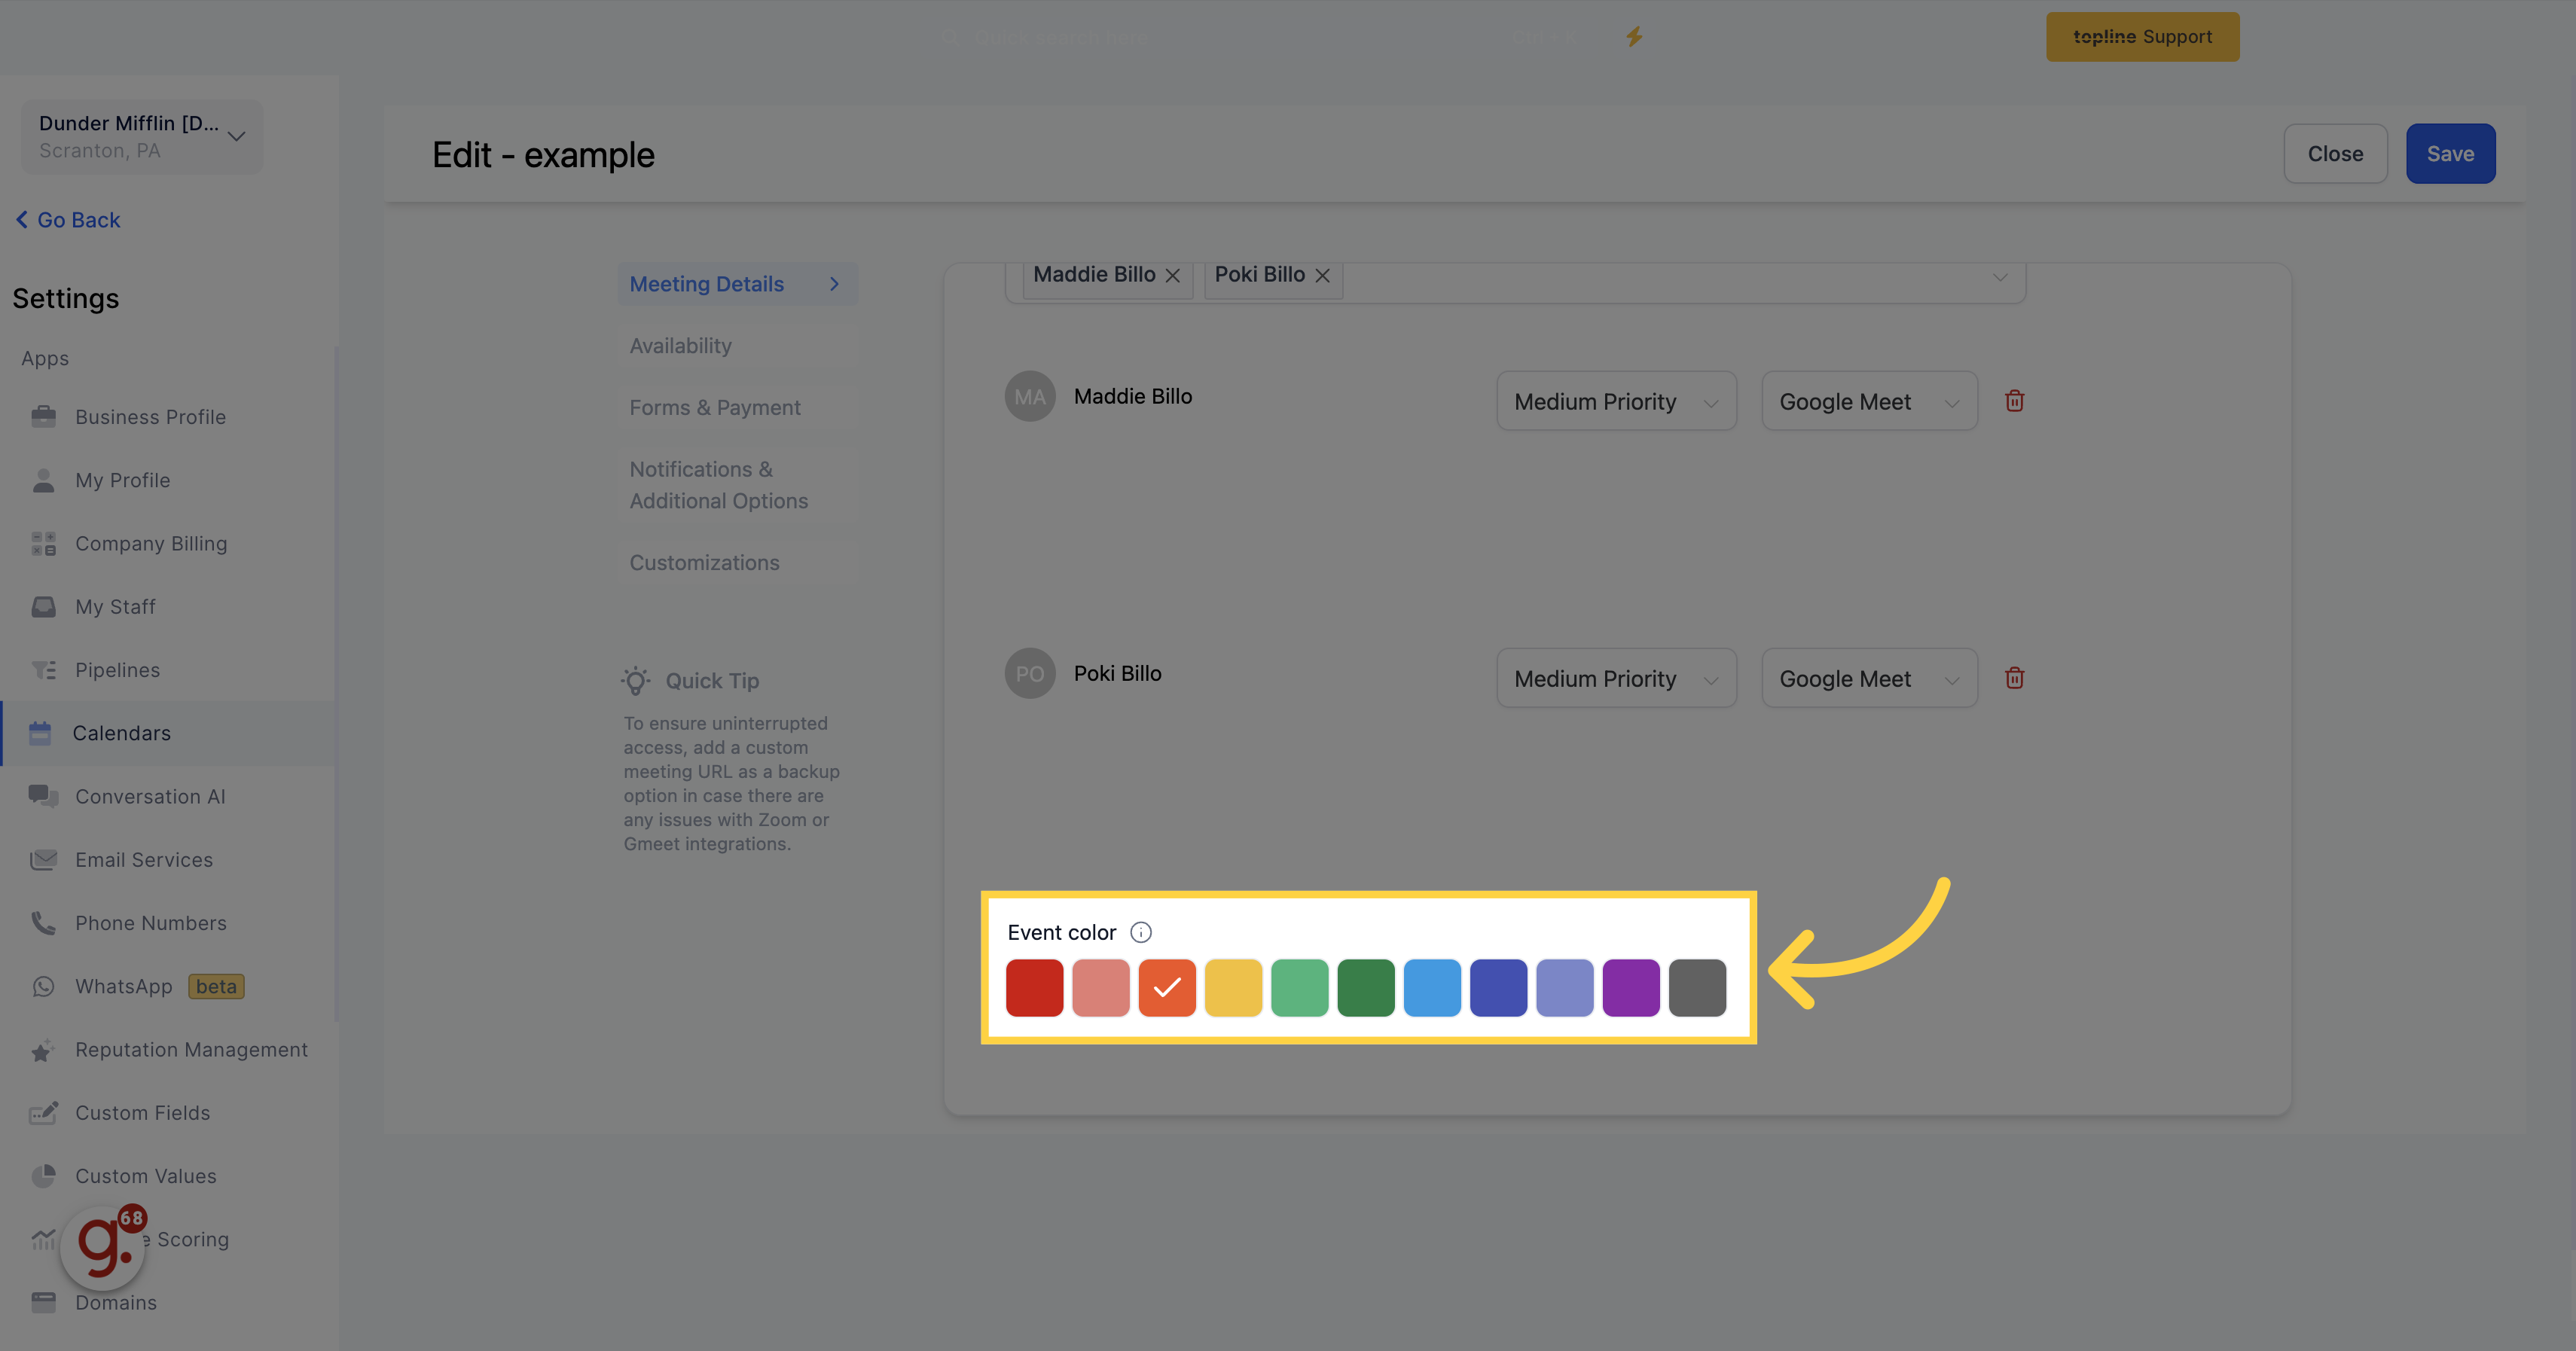The height and width of the screenshot is (1351, 2576).
Task: Click Save button to apply changes
Action: (x=2450, y=154)
